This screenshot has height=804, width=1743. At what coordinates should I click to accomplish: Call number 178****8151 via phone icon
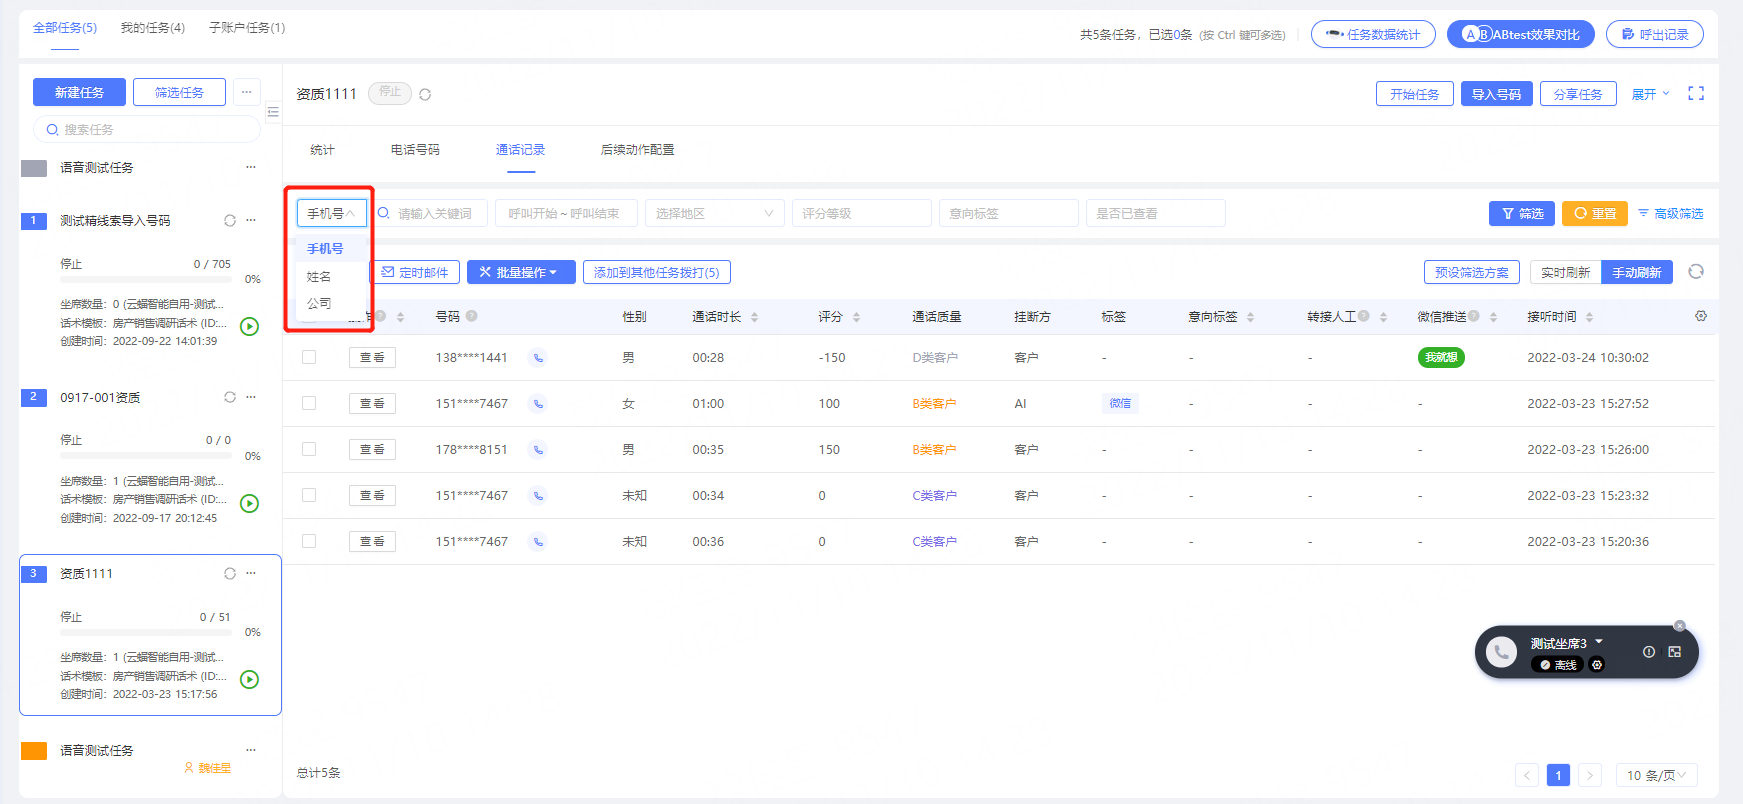[538, 450]
